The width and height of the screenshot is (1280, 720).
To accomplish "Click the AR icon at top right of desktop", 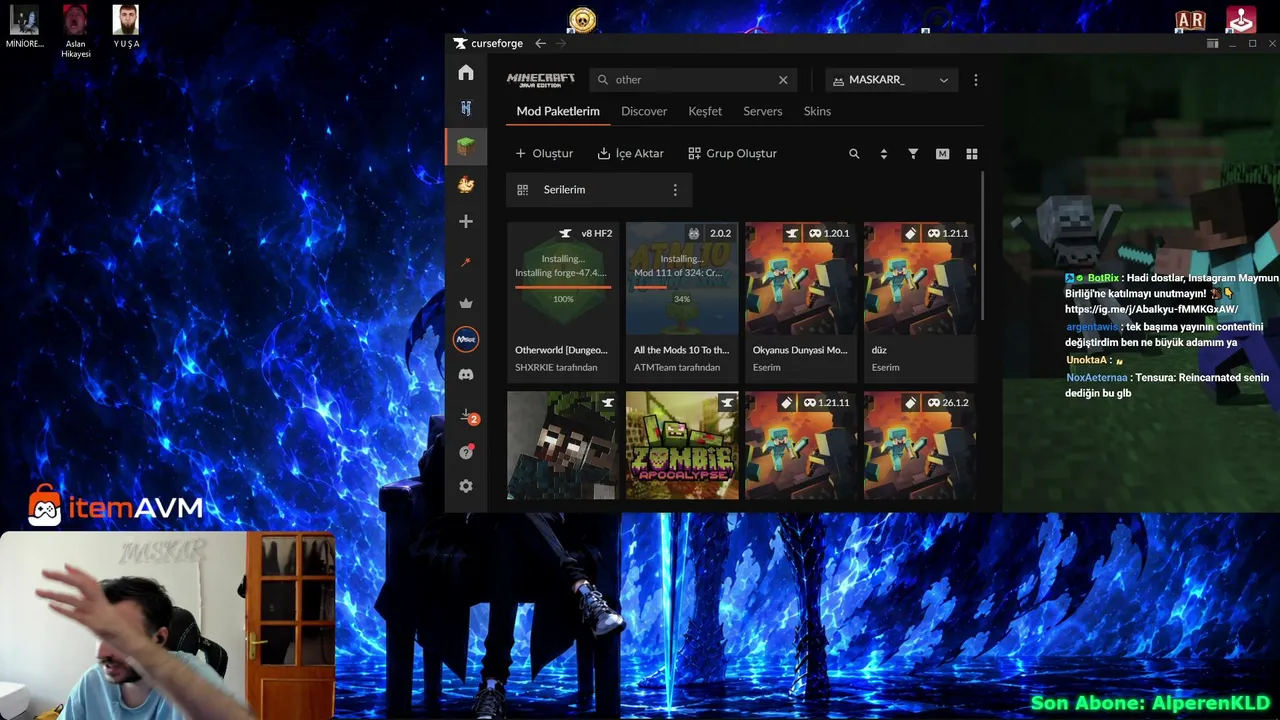I will point(1190,20).
